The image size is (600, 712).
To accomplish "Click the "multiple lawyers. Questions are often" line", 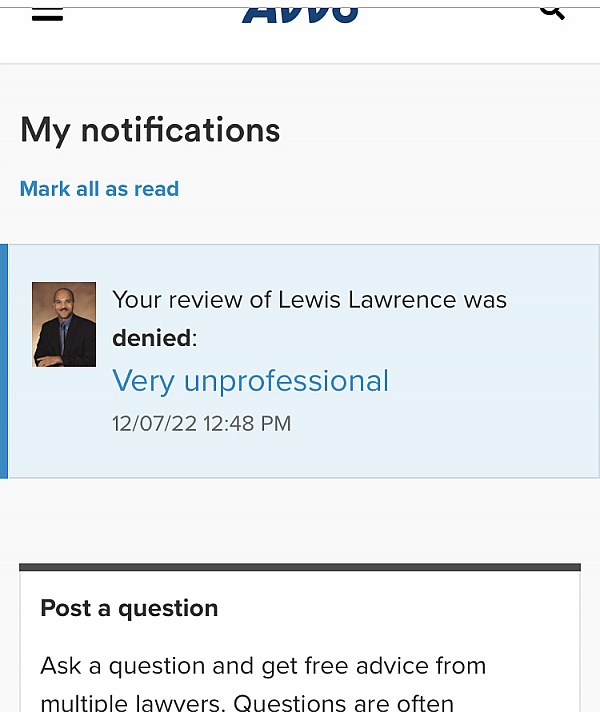I will (246, 702).
